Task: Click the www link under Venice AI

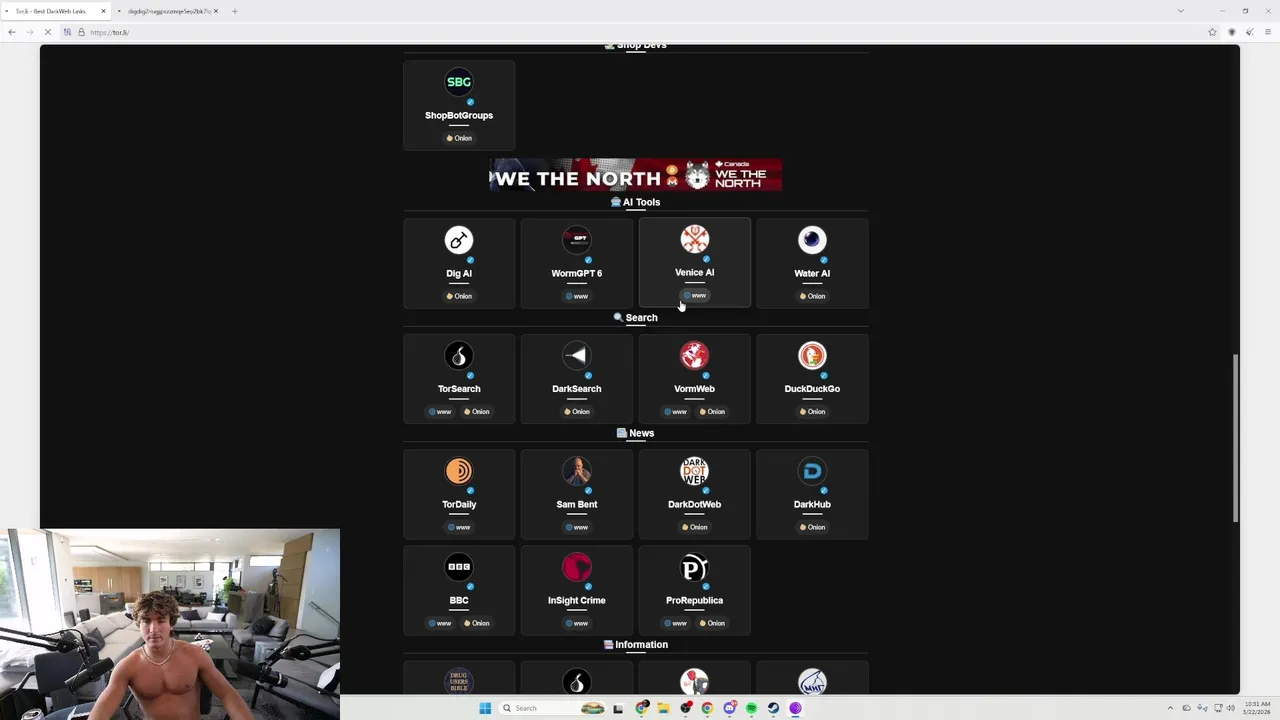Action: pyautogui.click(x=695, y=295)
